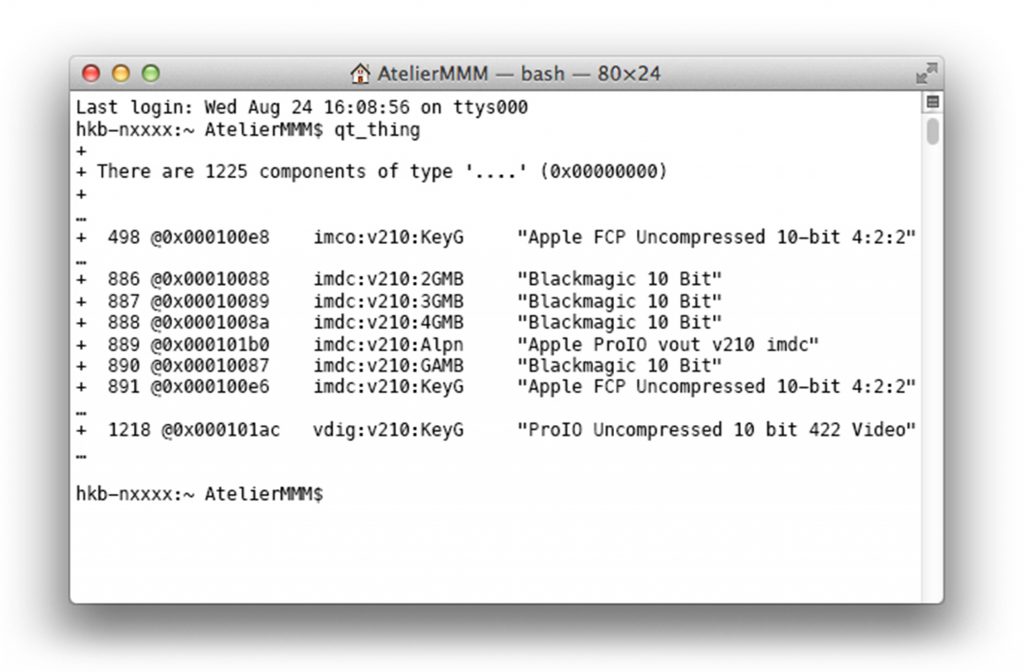This screenshot has height=672, width=1024.
Task: Click address '@0x000101b0'
Action: pyautogui.click(x=210, y=344)
